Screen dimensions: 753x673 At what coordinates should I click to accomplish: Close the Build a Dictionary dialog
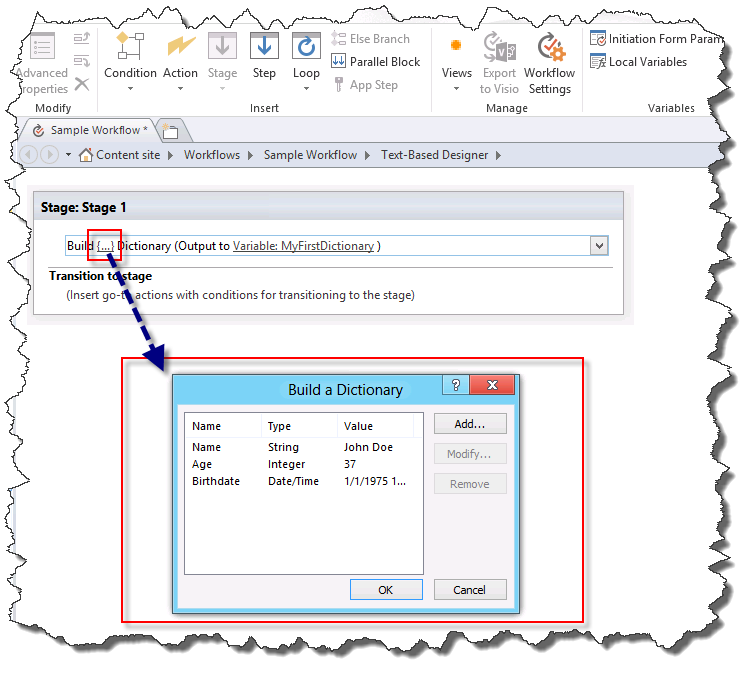pyautogui.click(x=492, y=385)
